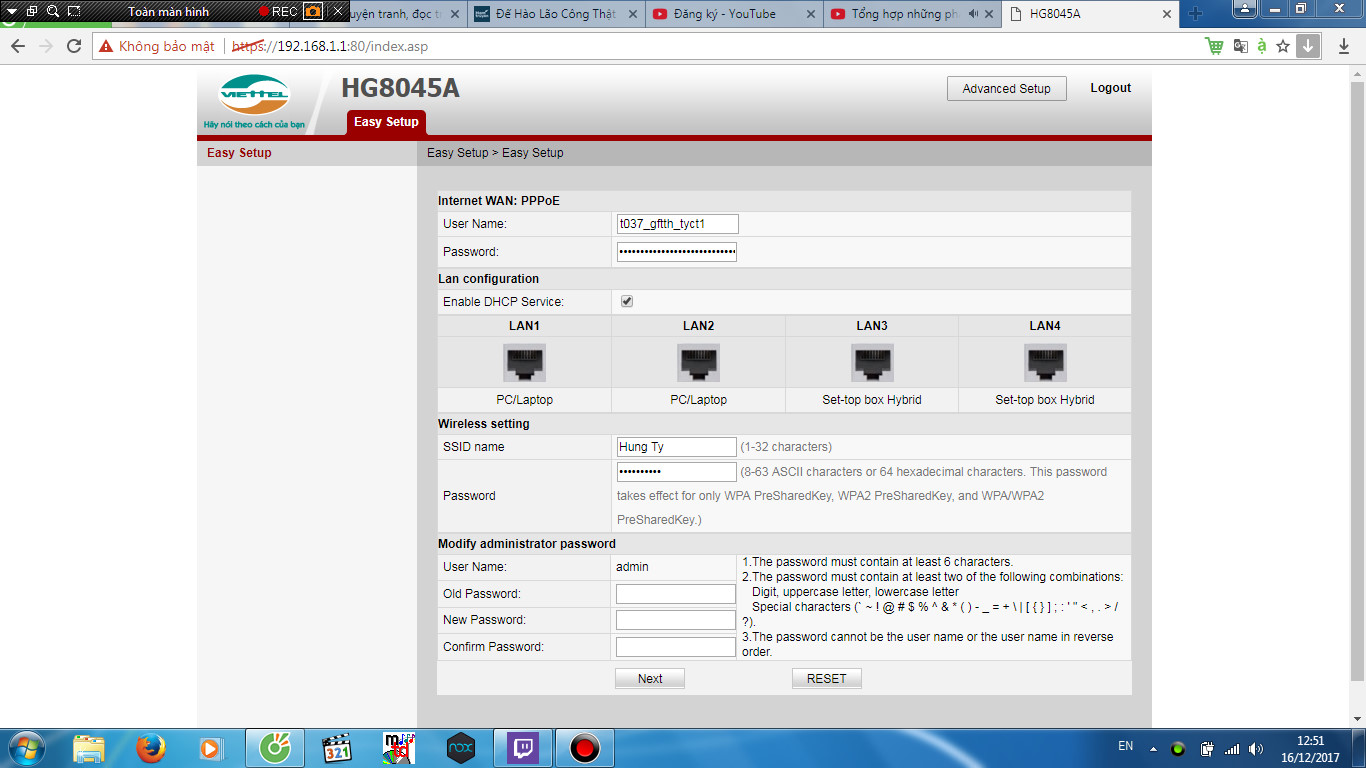Toggle the Enable DHCP Service checkbox

(x=627, y=301)
